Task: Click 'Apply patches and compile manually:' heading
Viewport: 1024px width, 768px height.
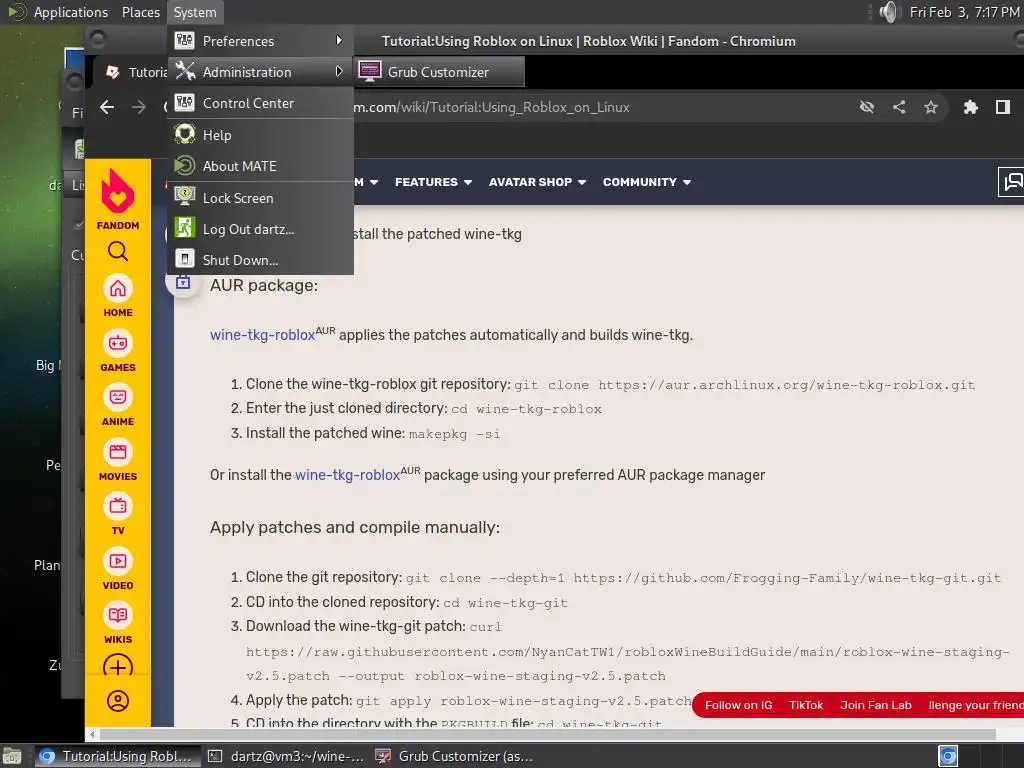Action: point(355,527)
